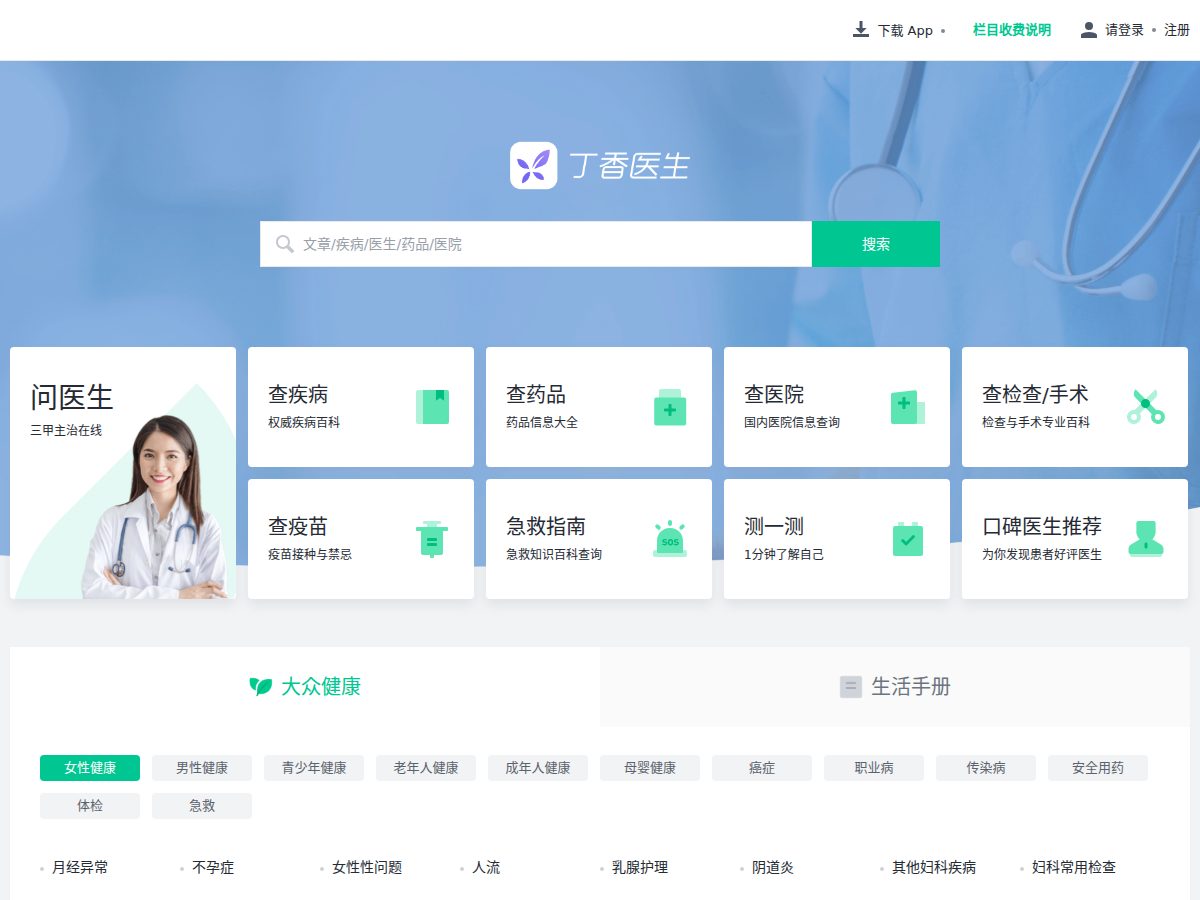1200x900 pixels.
Task: Click the doctor avatar icon on 口碑医生推荐 card
Action: click(x=1146, y=539)
